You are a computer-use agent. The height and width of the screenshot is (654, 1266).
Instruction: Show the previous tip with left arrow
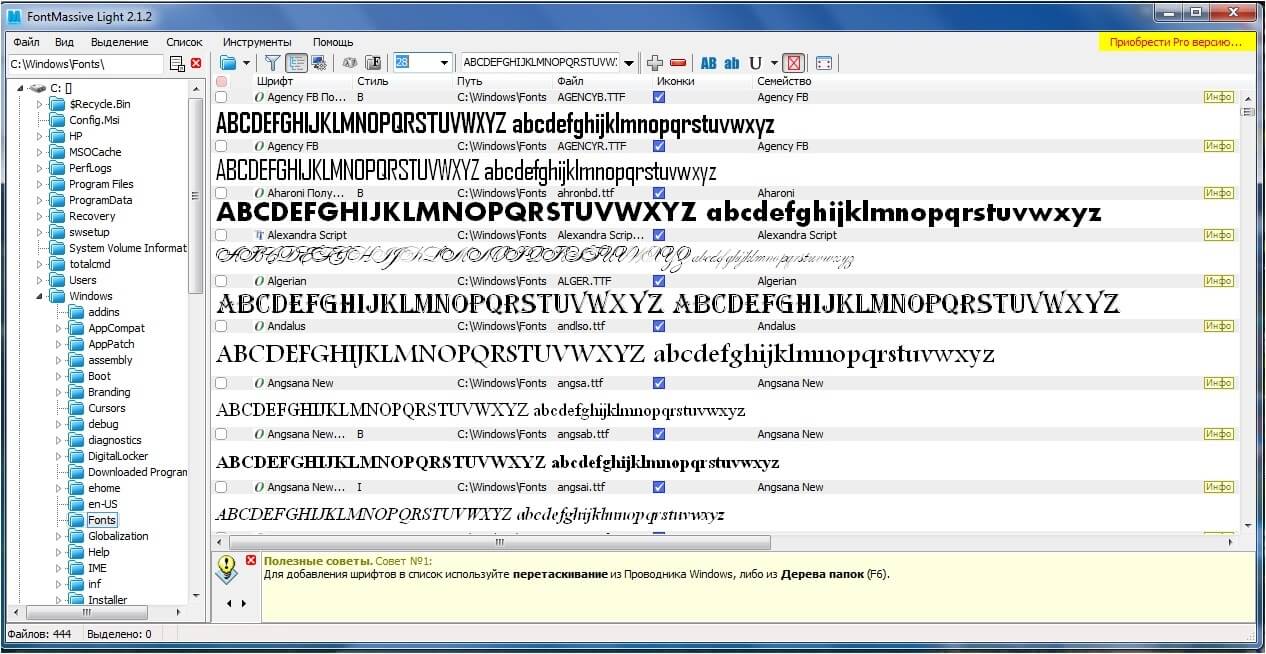pos(229,604)
